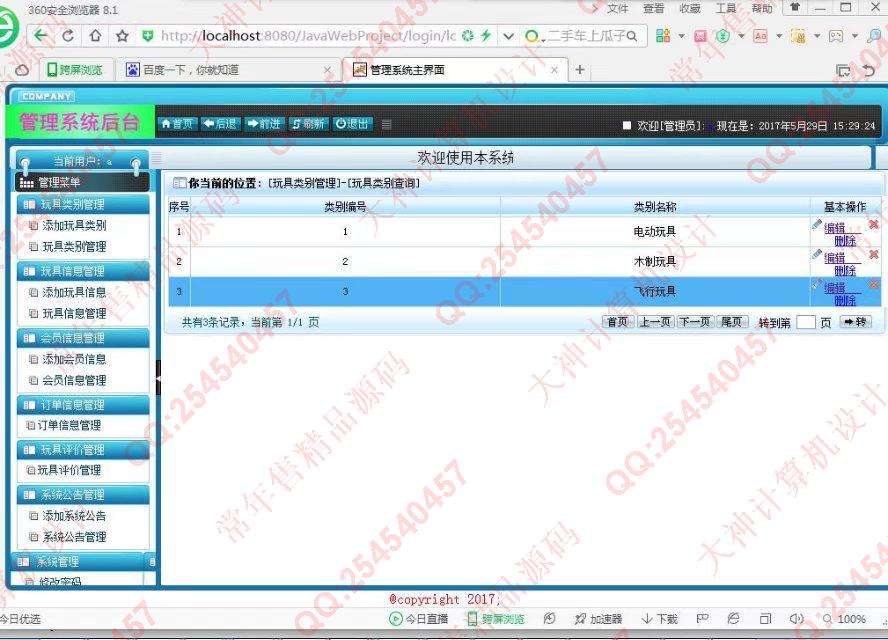Click 刷新 button in admin toolbar
The height and width of the screenshot is (640, 888).
pos(308,124)
